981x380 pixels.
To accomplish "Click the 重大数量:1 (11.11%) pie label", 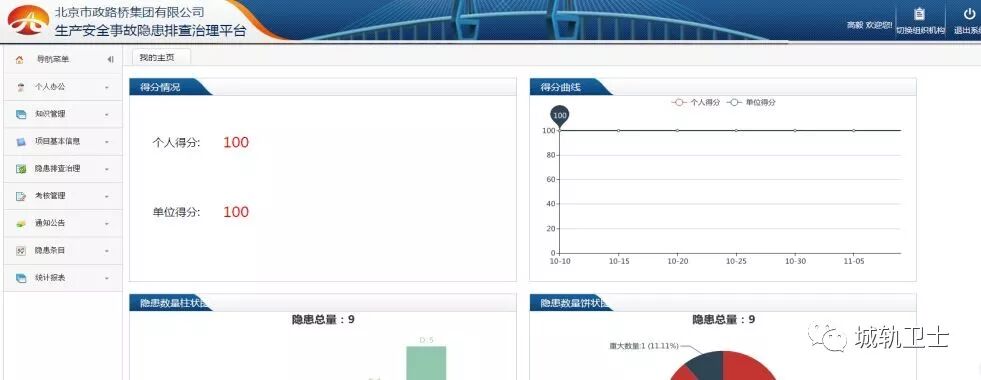I will 644,345.
